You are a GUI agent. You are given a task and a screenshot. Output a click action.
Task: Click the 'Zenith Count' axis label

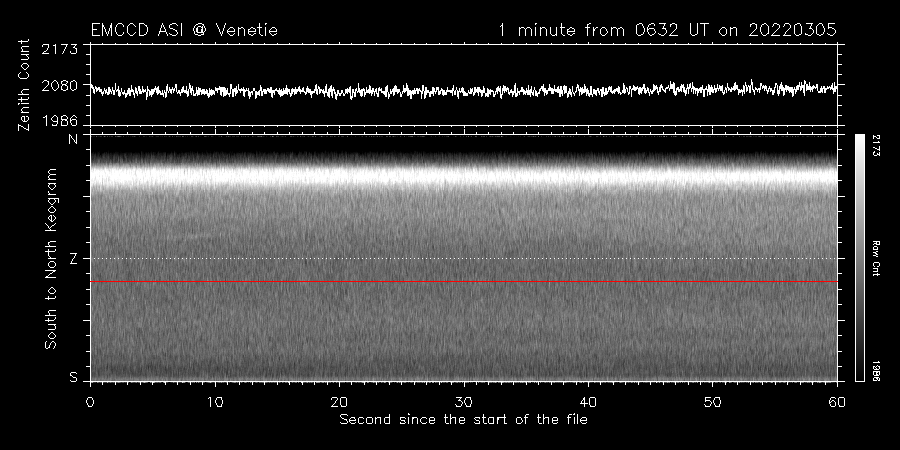click(24, 85)
